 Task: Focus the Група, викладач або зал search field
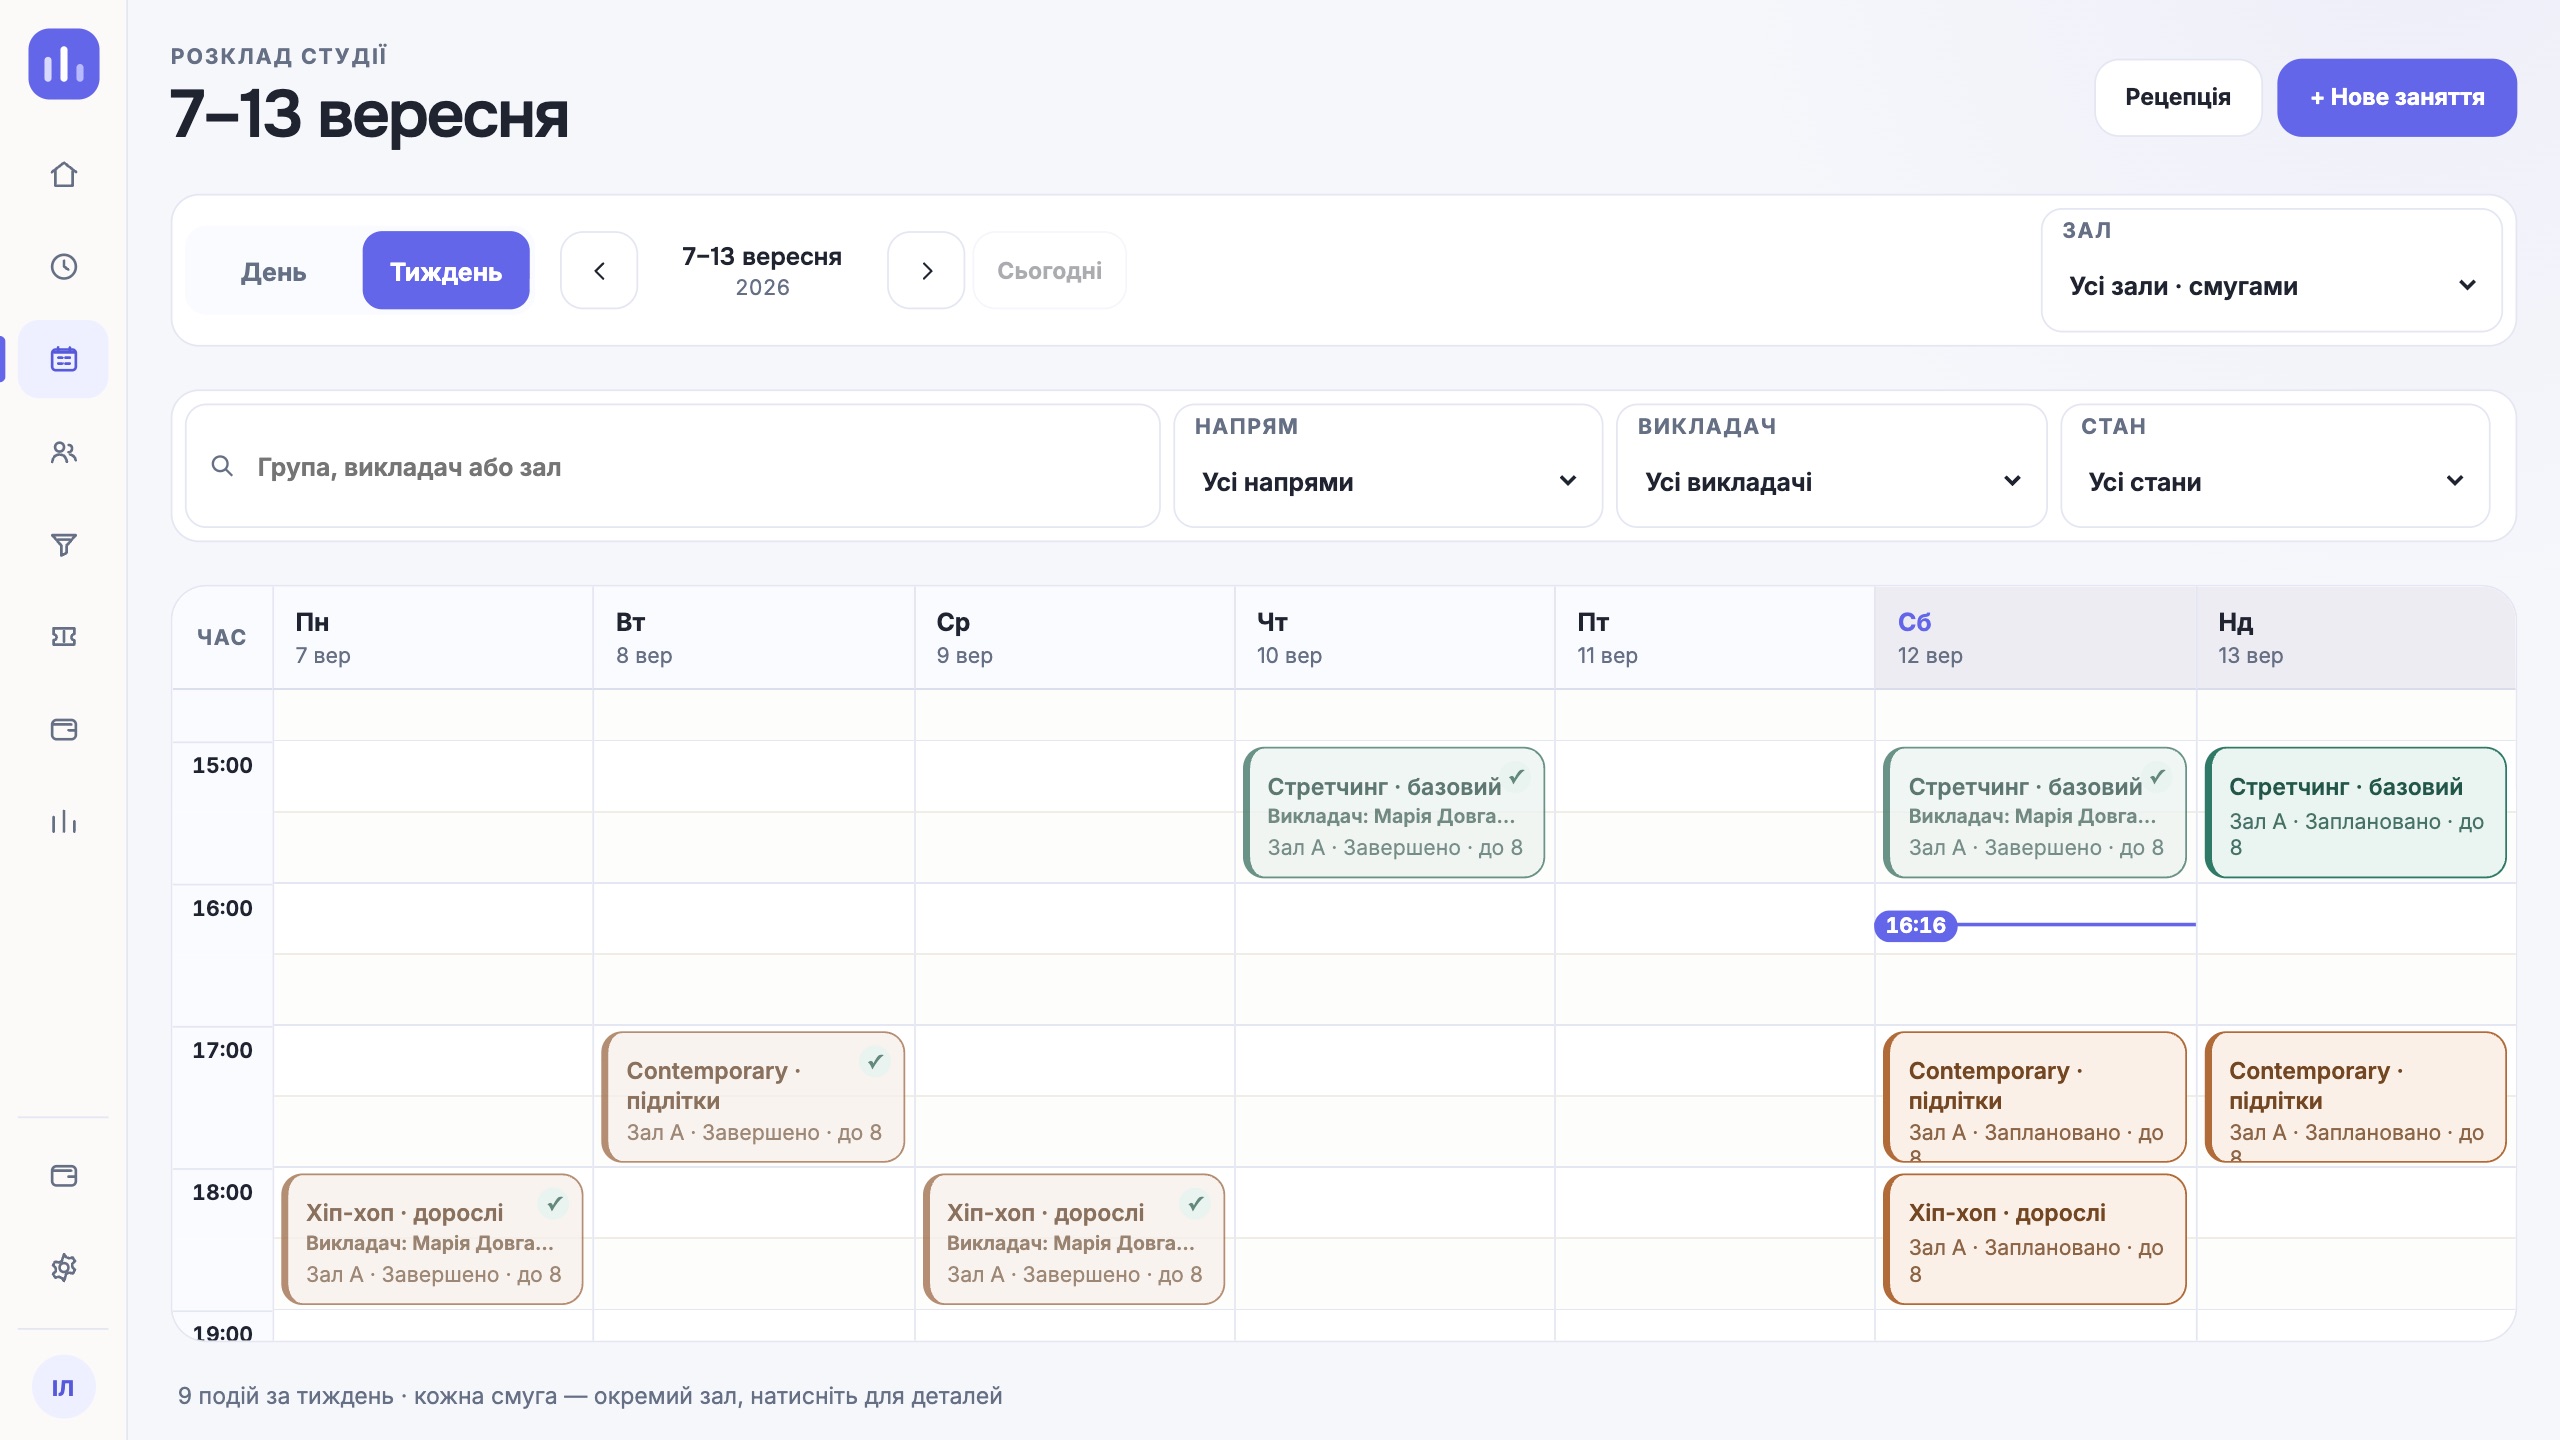point(673,466)
